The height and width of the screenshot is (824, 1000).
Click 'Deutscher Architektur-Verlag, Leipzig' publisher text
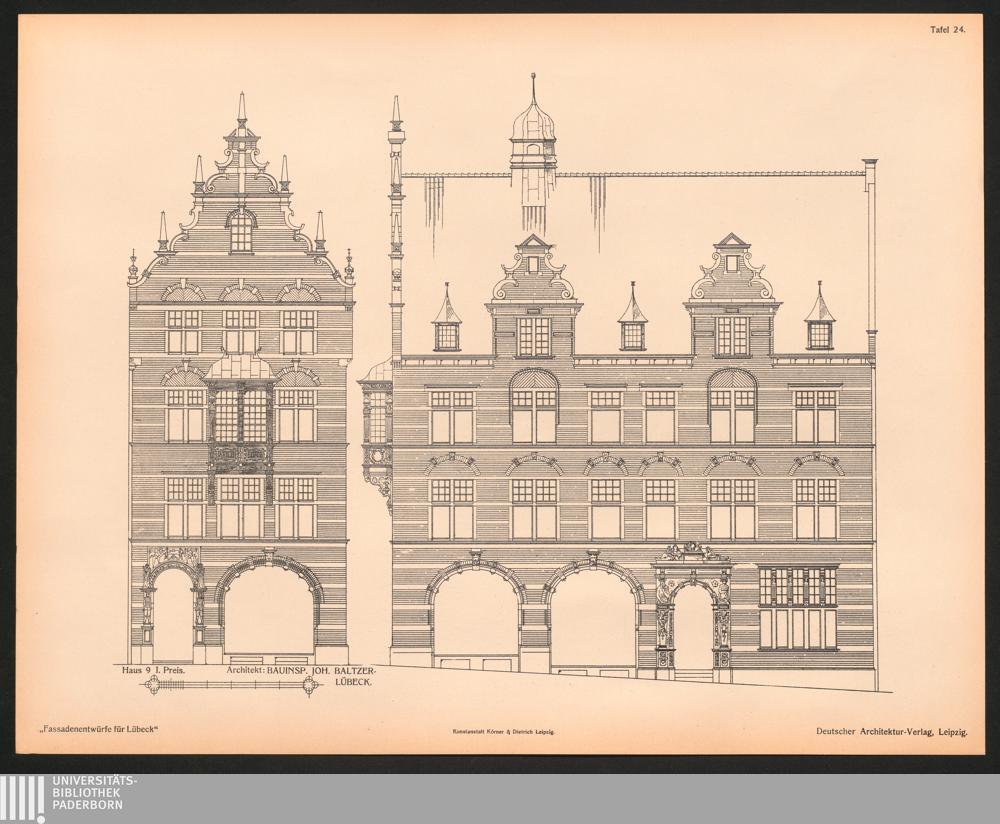click(891, 732)
